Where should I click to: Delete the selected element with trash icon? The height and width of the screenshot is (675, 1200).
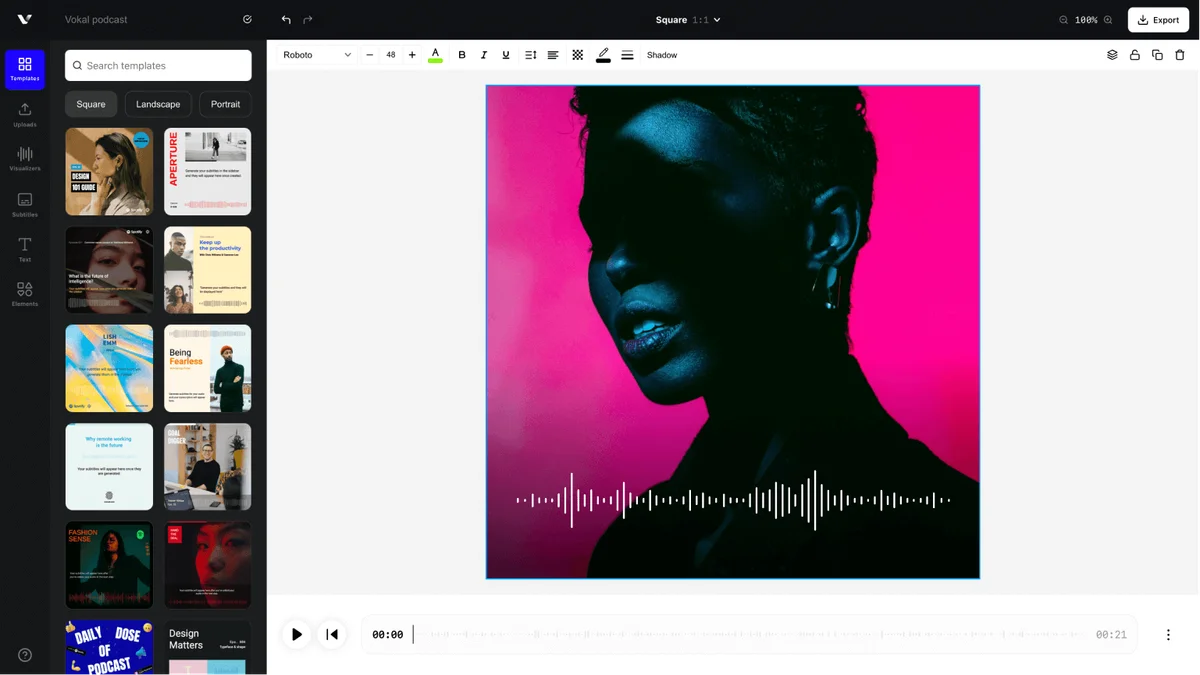(x=1180, y=55)
